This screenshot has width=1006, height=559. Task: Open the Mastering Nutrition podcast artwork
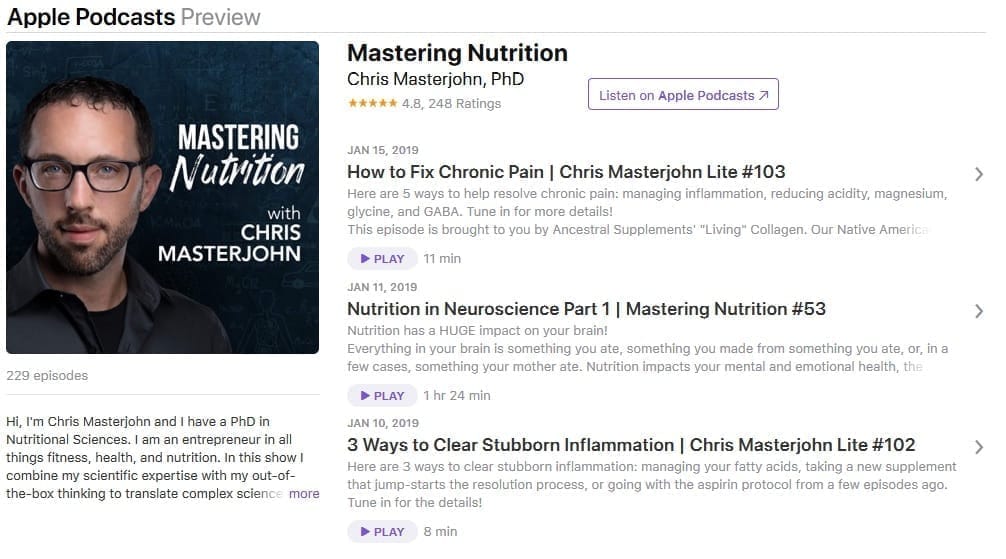pyautogui.click(x=162, y=198)
